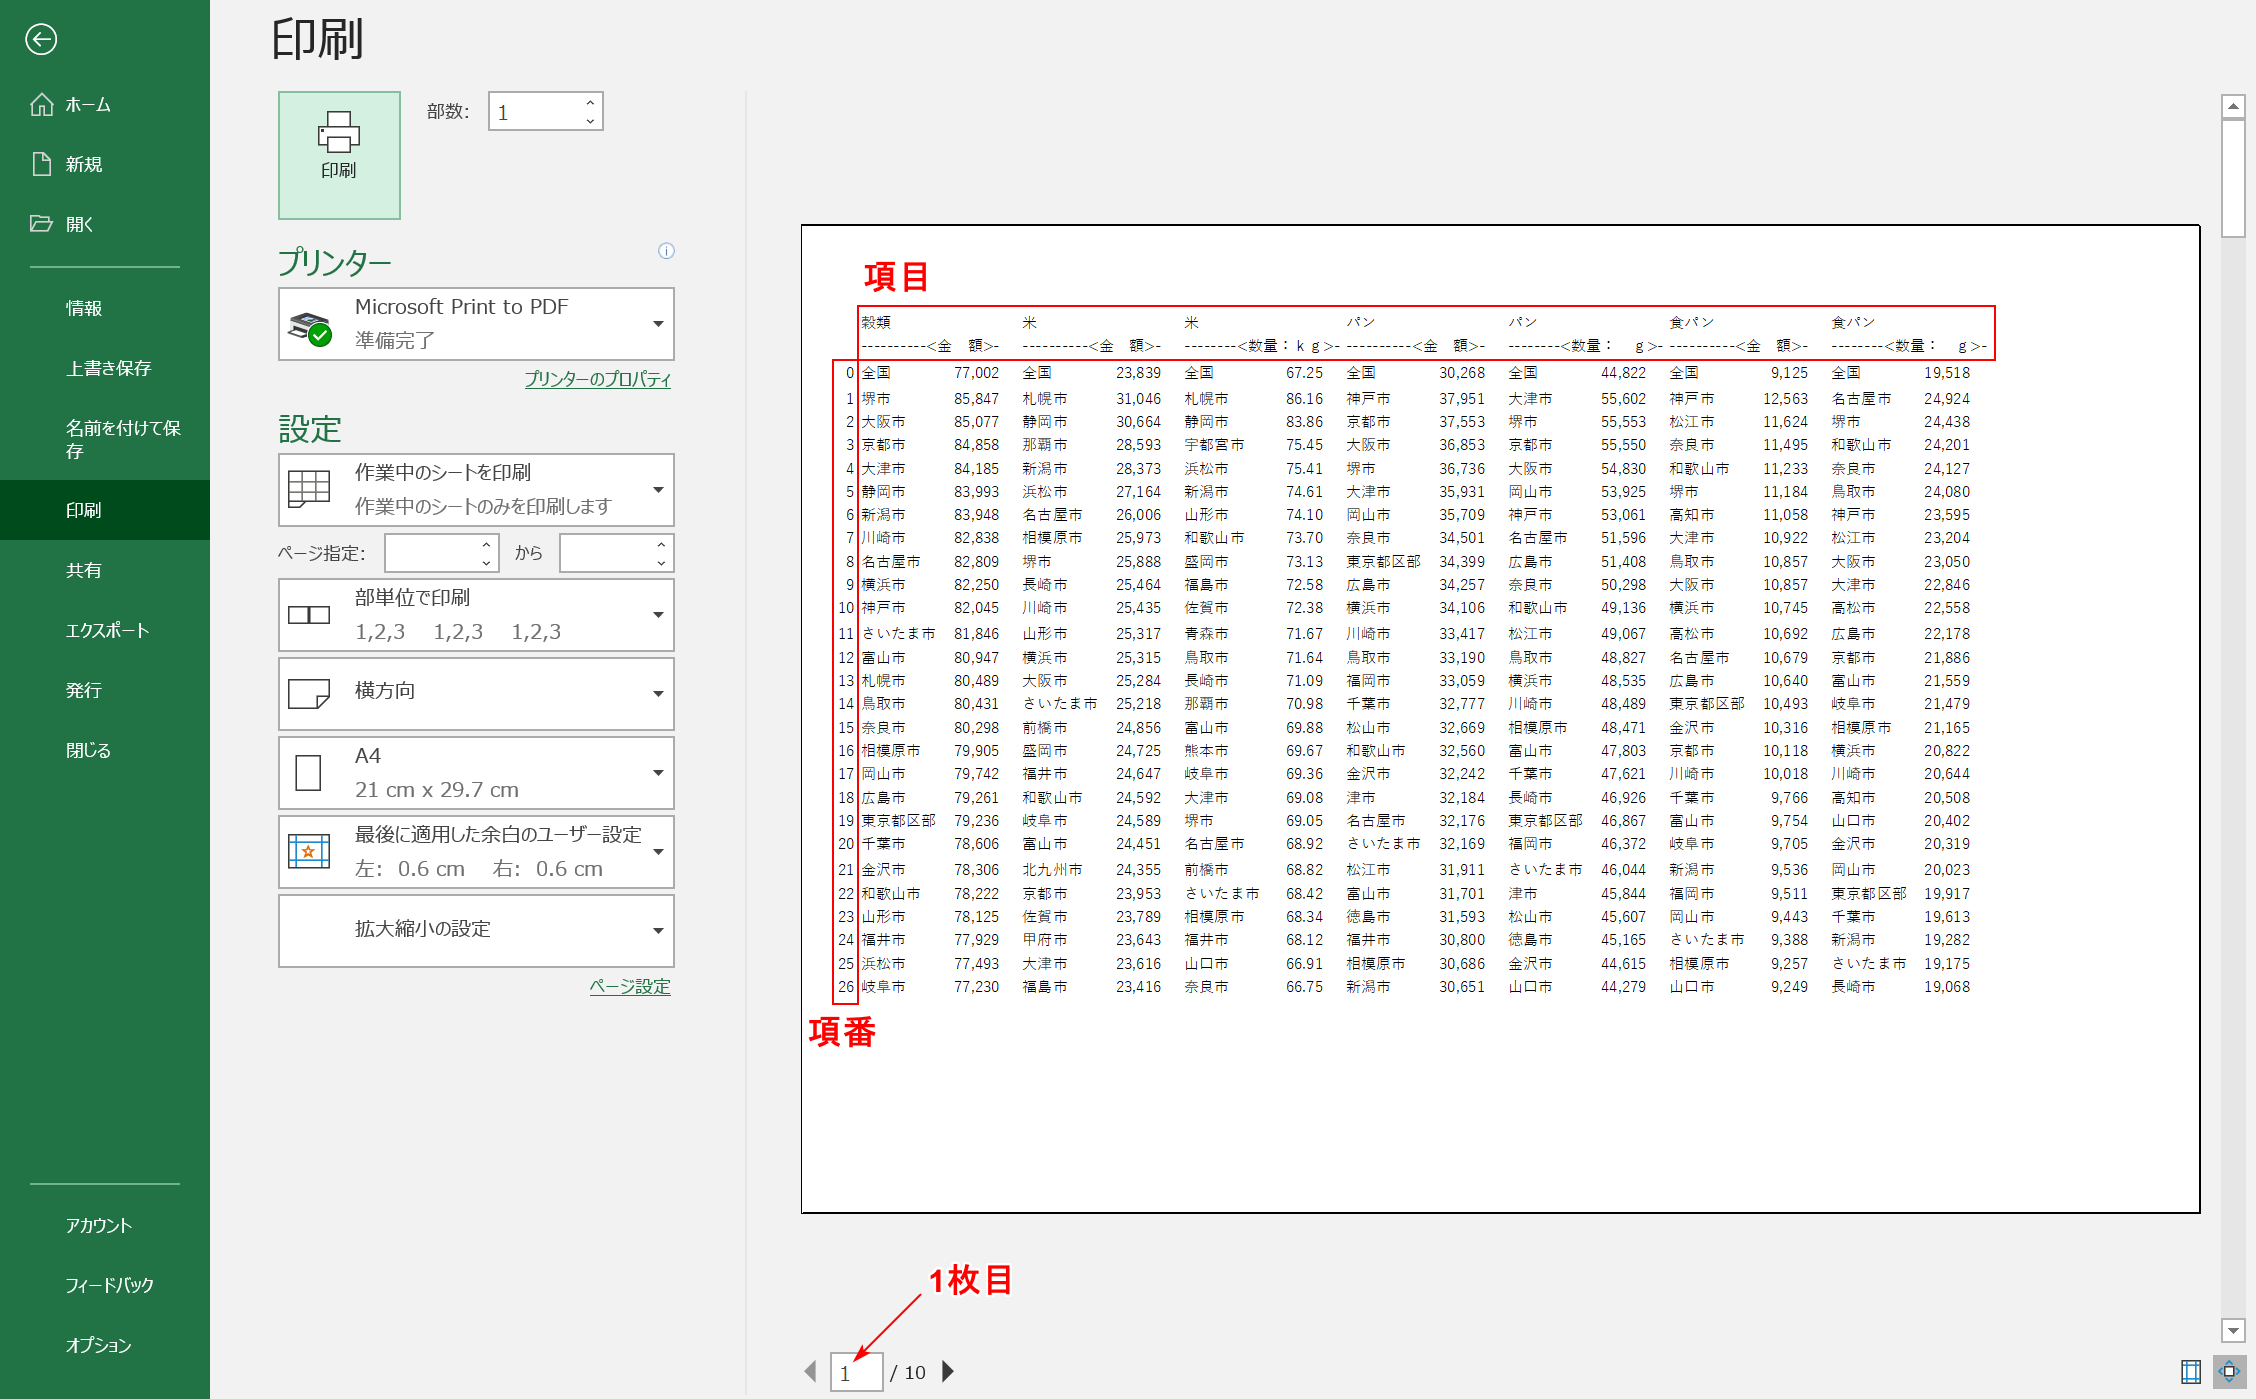The height and width of the screenshot is (1399, 2256).
Task: Increase copies with the up spinner
Action: coord(591,102)
